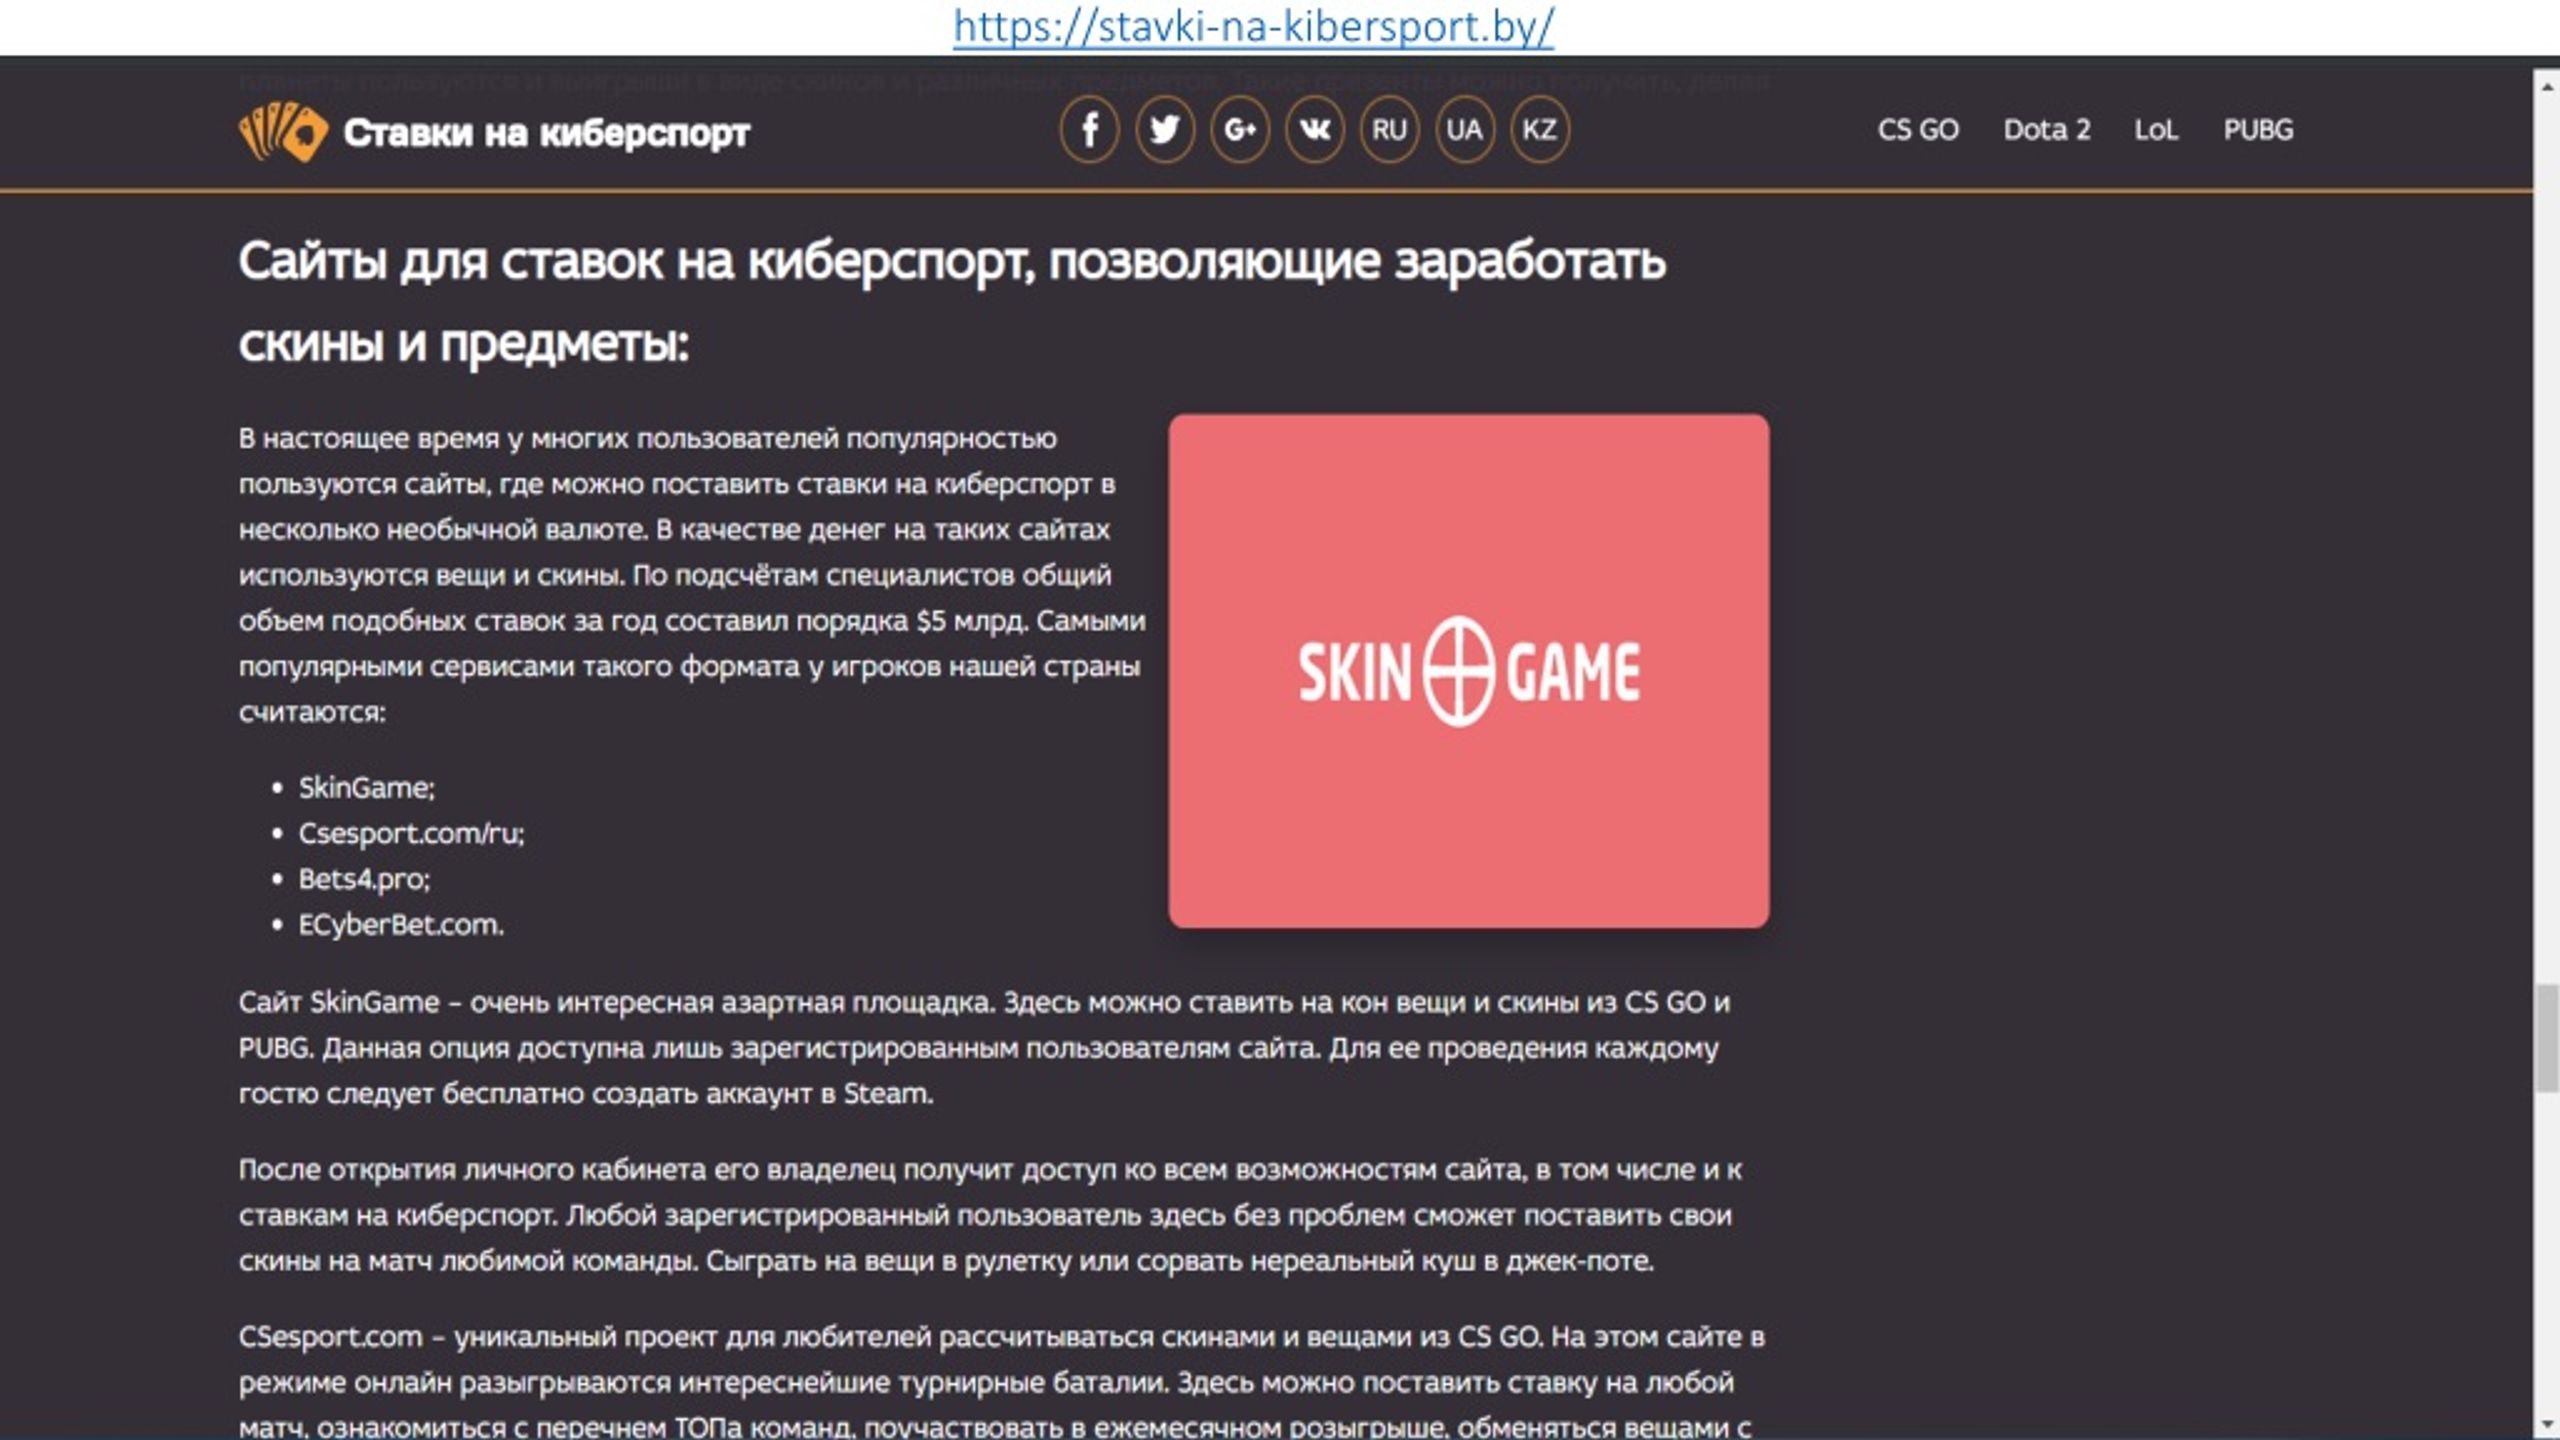The width and height of the screenshot is (2560, 1440).
Task: Click the intro paragraph starting В настоящее время
Action: [692, 575]
